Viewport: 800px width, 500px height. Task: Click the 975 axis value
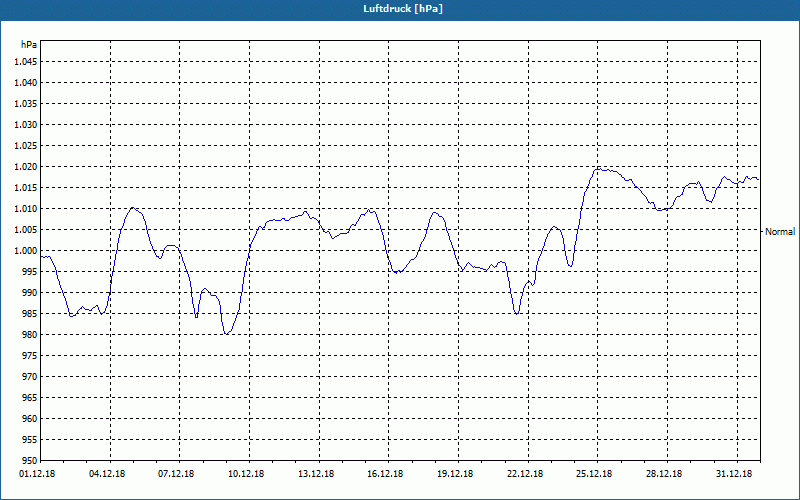coord(30,356)
